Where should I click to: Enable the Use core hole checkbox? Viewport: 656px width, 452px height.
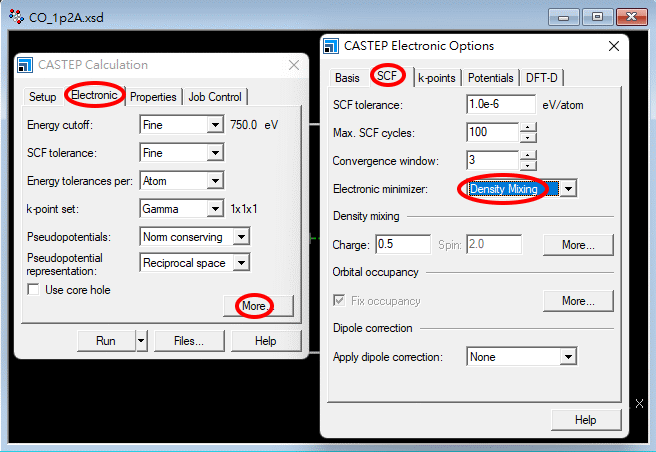35,290
